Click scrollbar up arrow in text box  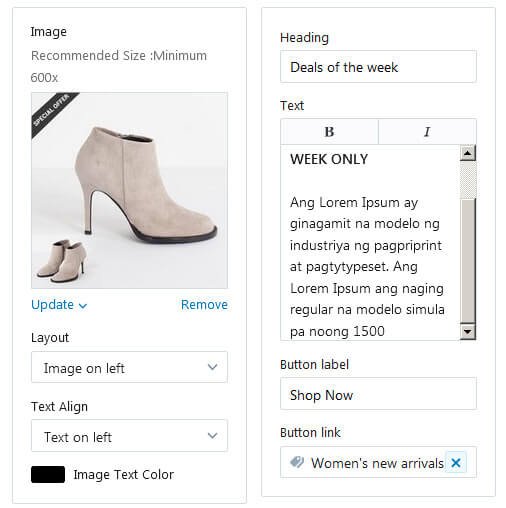(468, 153)
